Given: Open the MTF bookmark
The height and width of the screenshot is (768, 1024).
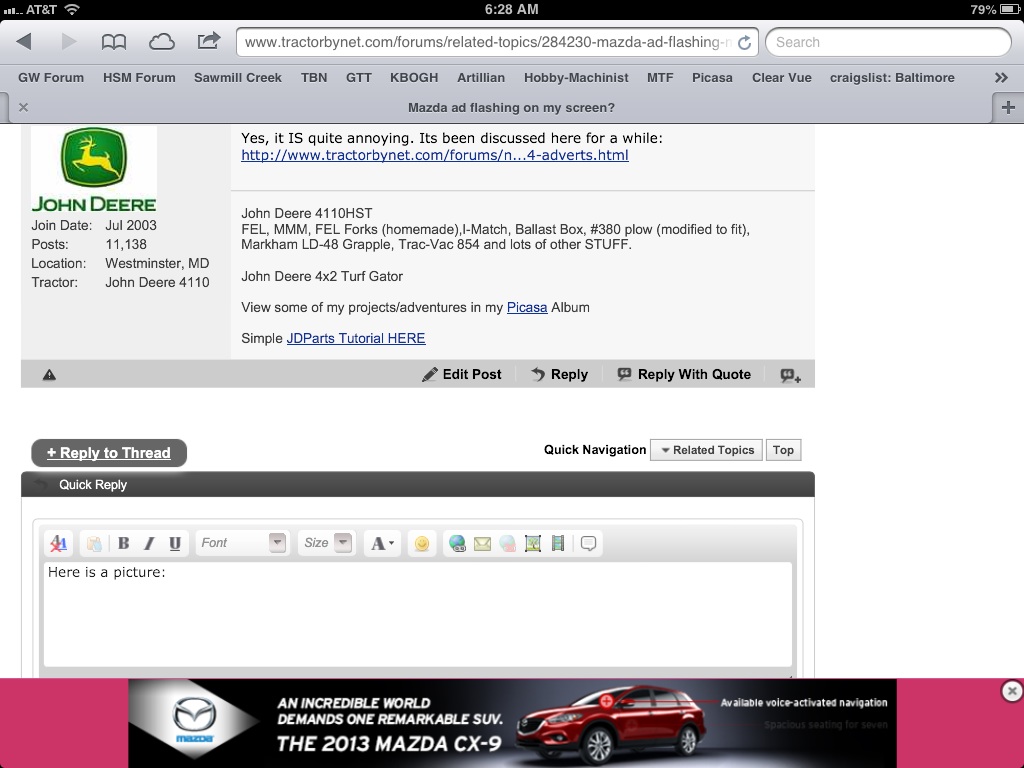Looking at the screenshot, I should (x=660, y=78).
